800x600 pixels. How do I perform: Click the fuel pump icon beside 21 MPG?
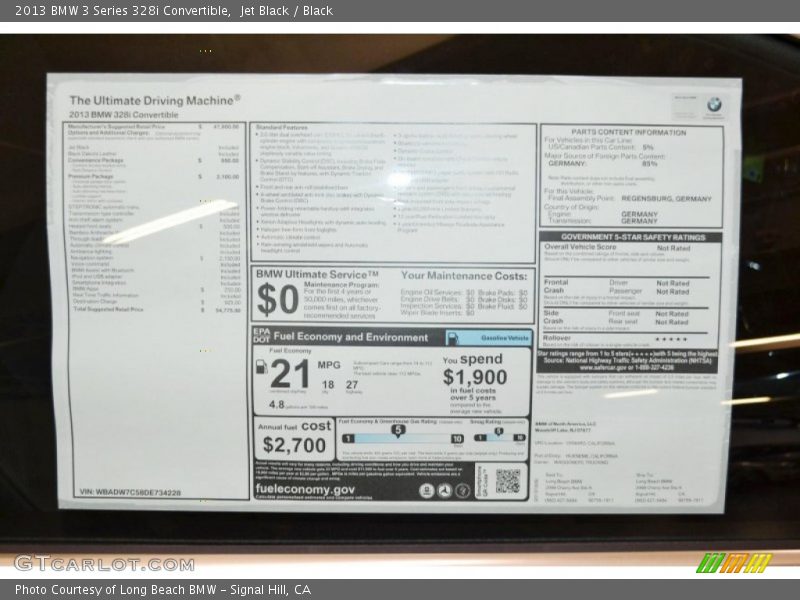(261, 366)
